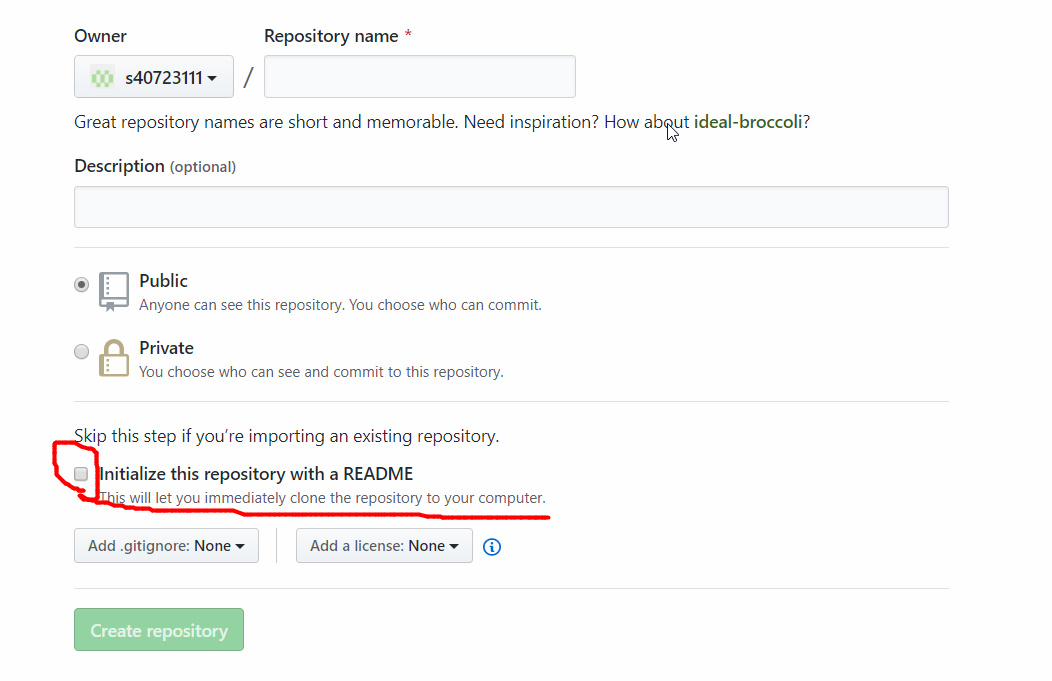Check Initialize this repository with a README
The width and height of the screenshot is (1052, 681).
point(81,474)
